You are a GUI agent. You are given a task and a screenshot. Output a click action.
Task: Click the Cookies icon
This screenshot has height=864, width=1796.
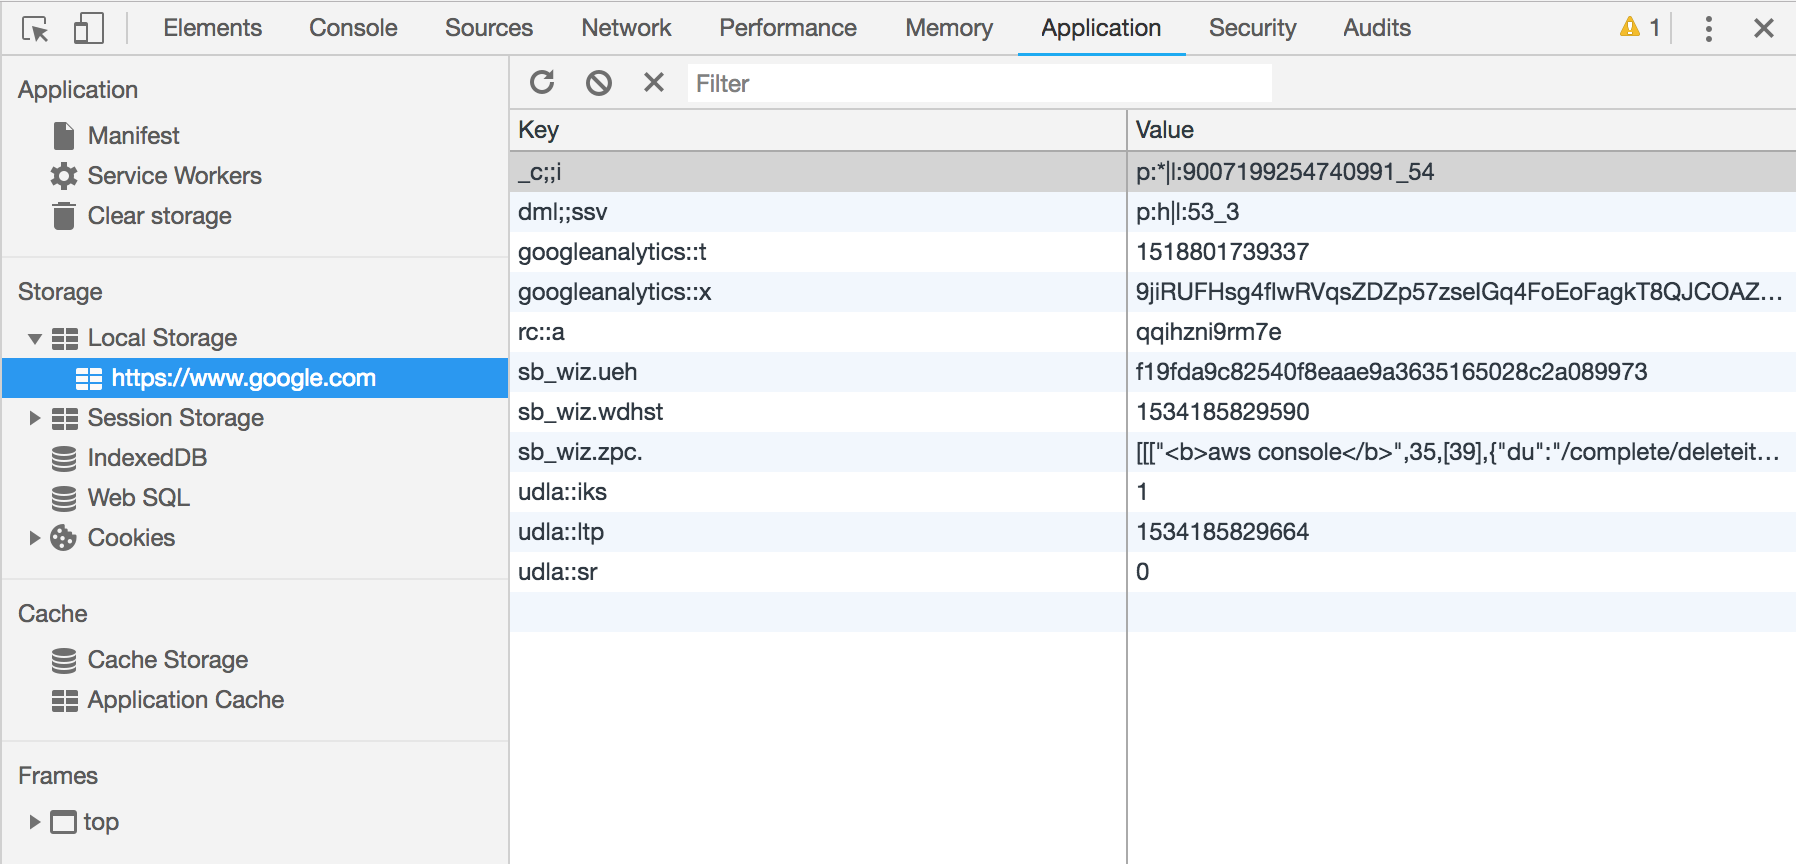click(x=64, y=538)
